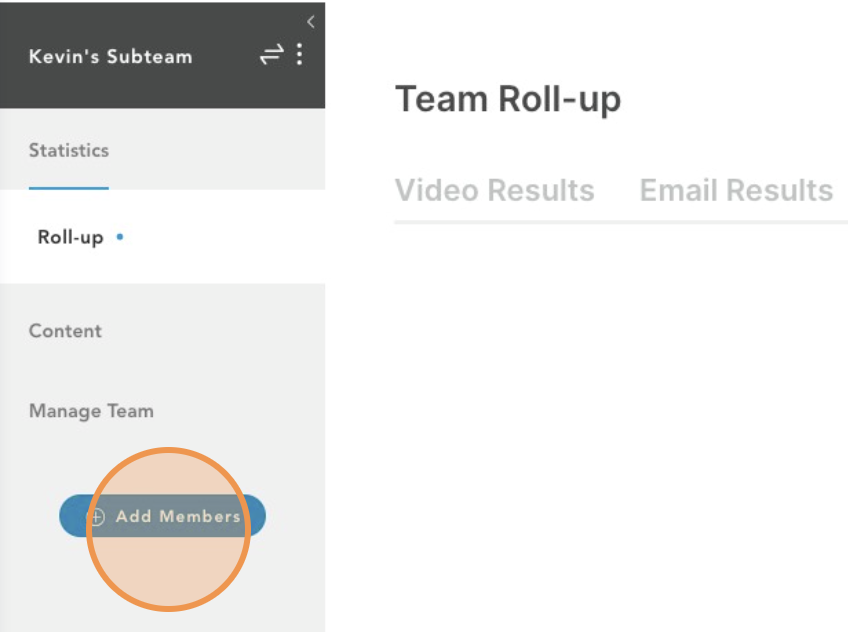Click the divider line under result tabs

coord(621,222)
